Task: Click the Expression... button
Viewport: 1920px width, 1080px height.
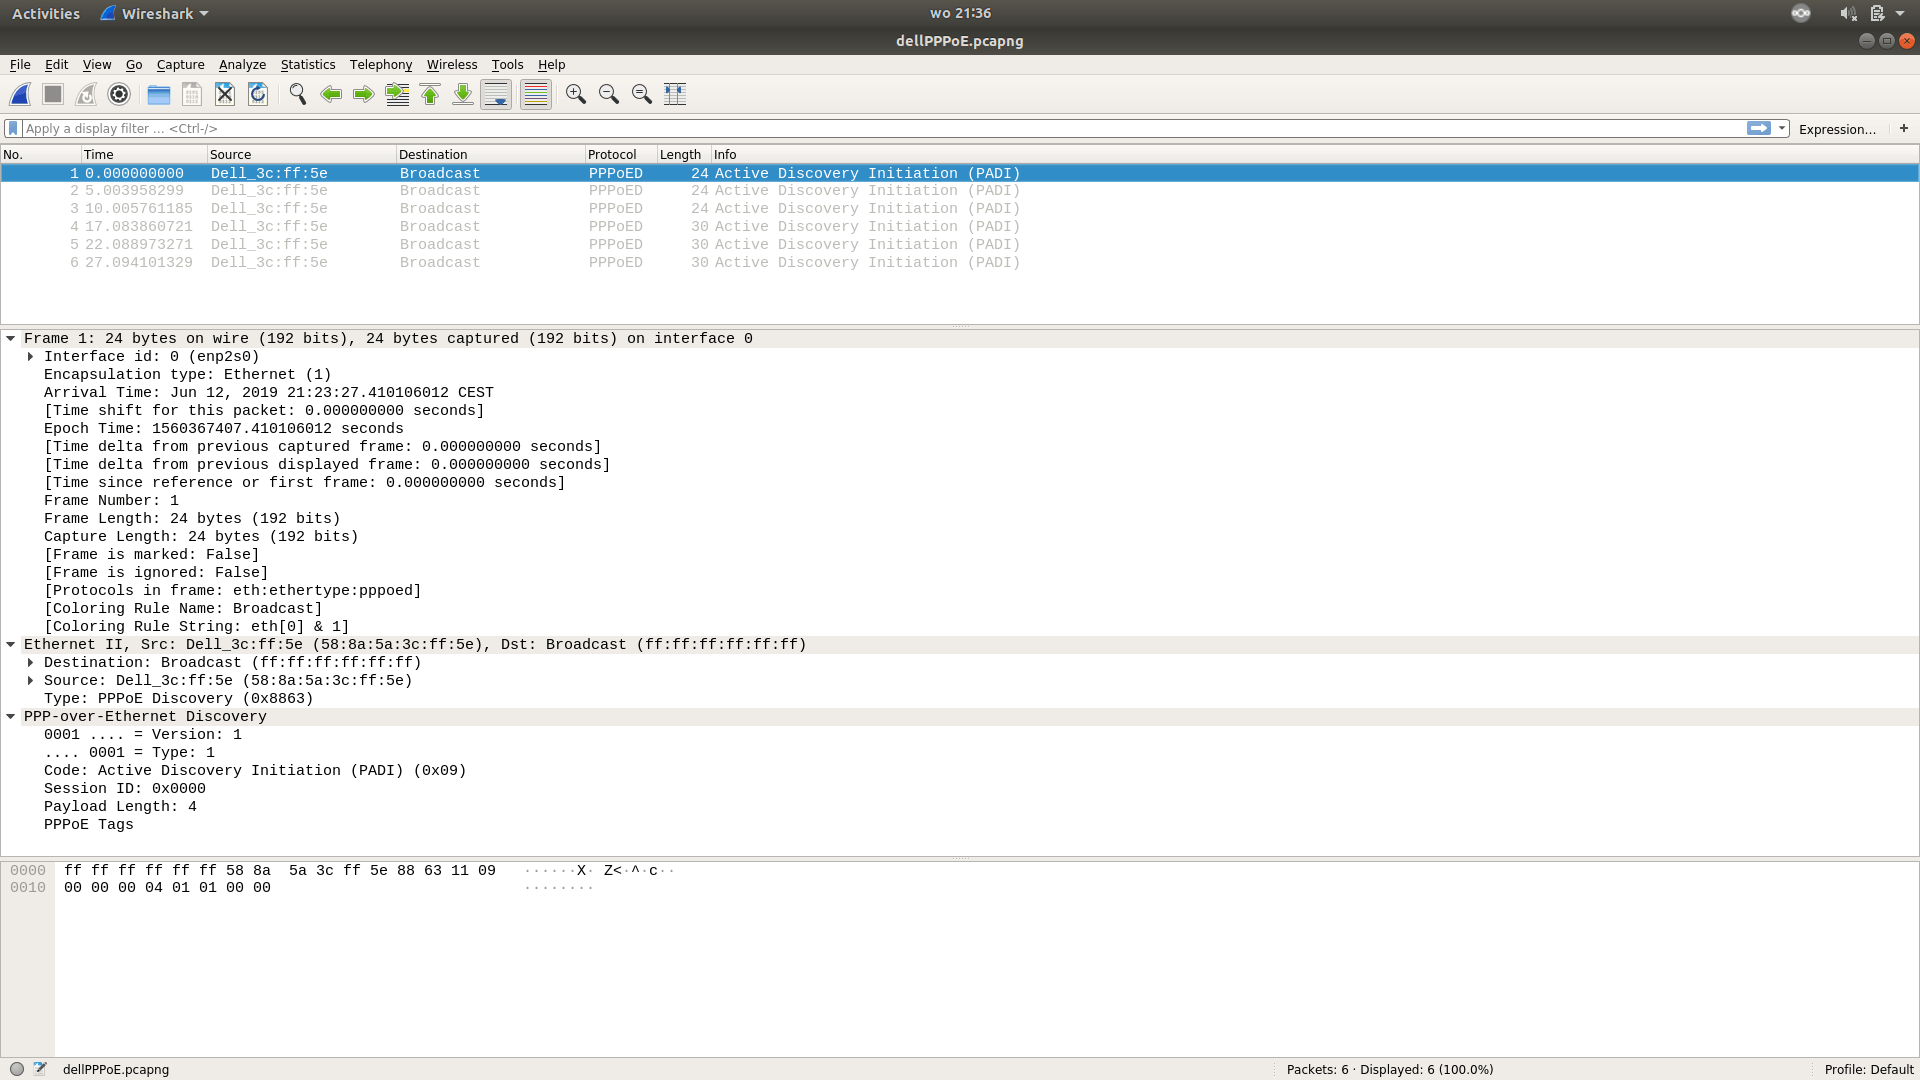Action: (1836, 129)
